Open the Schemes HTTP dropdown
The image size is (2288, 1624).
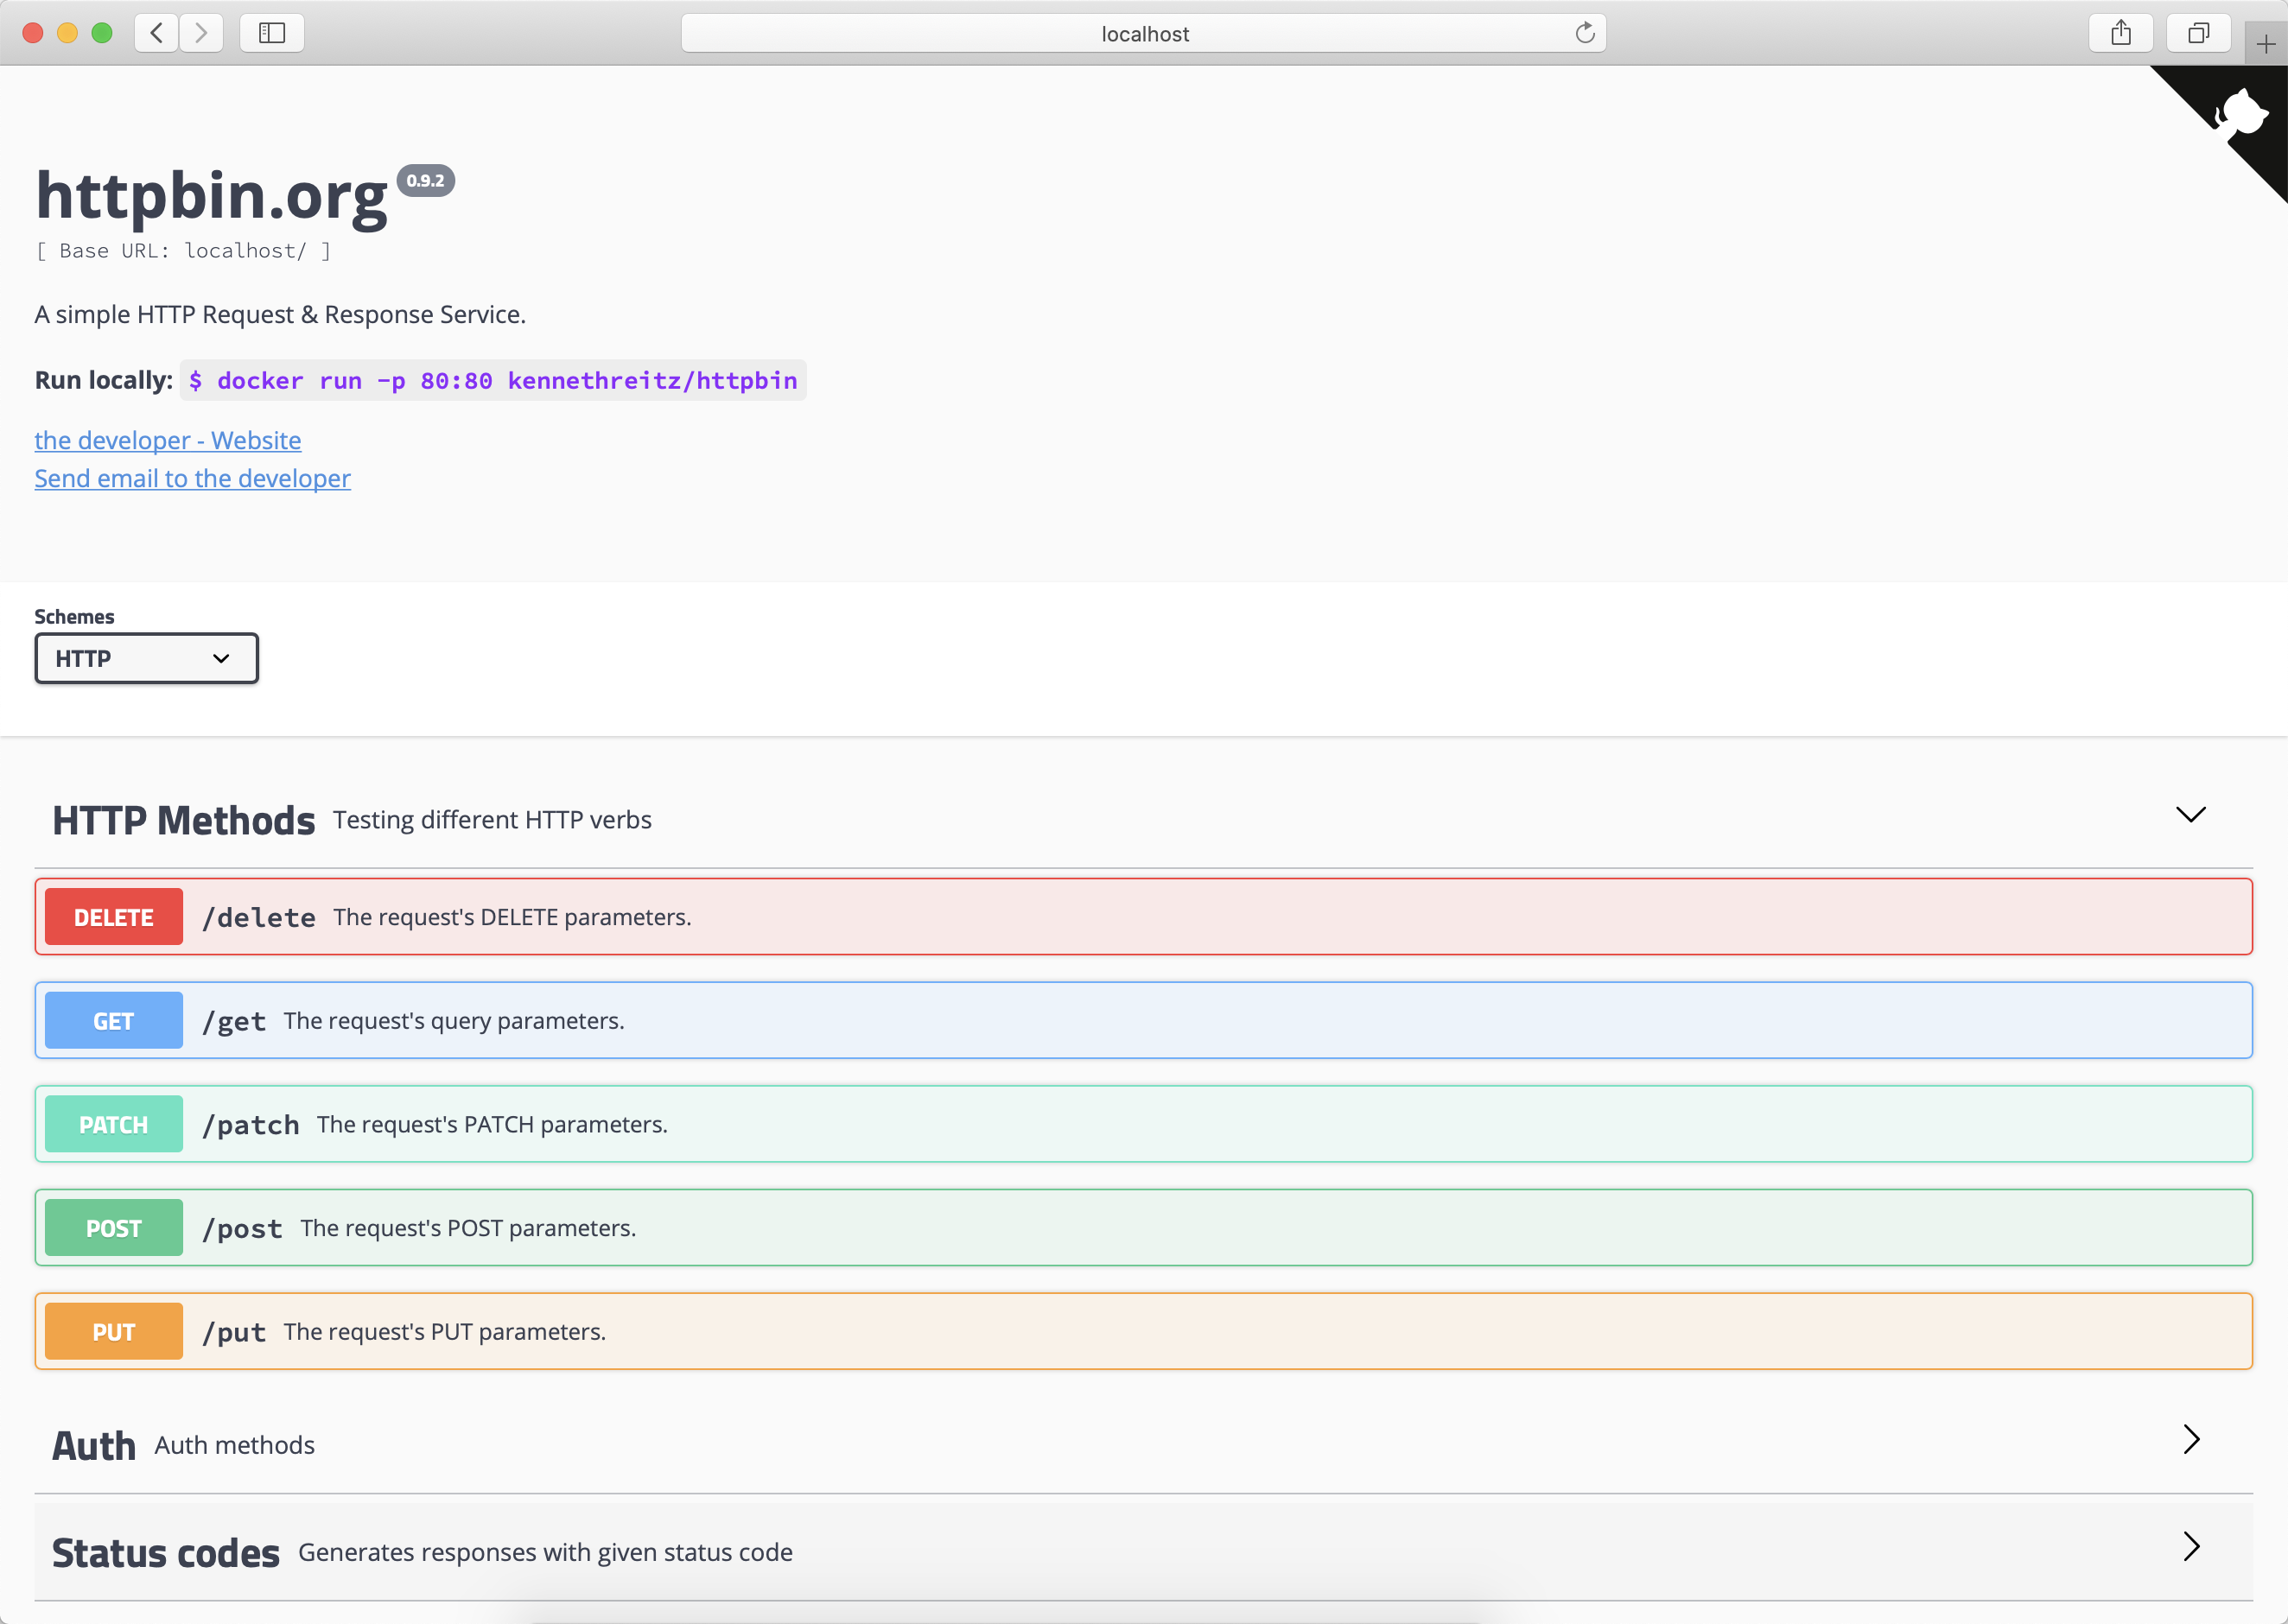point(146,658)
